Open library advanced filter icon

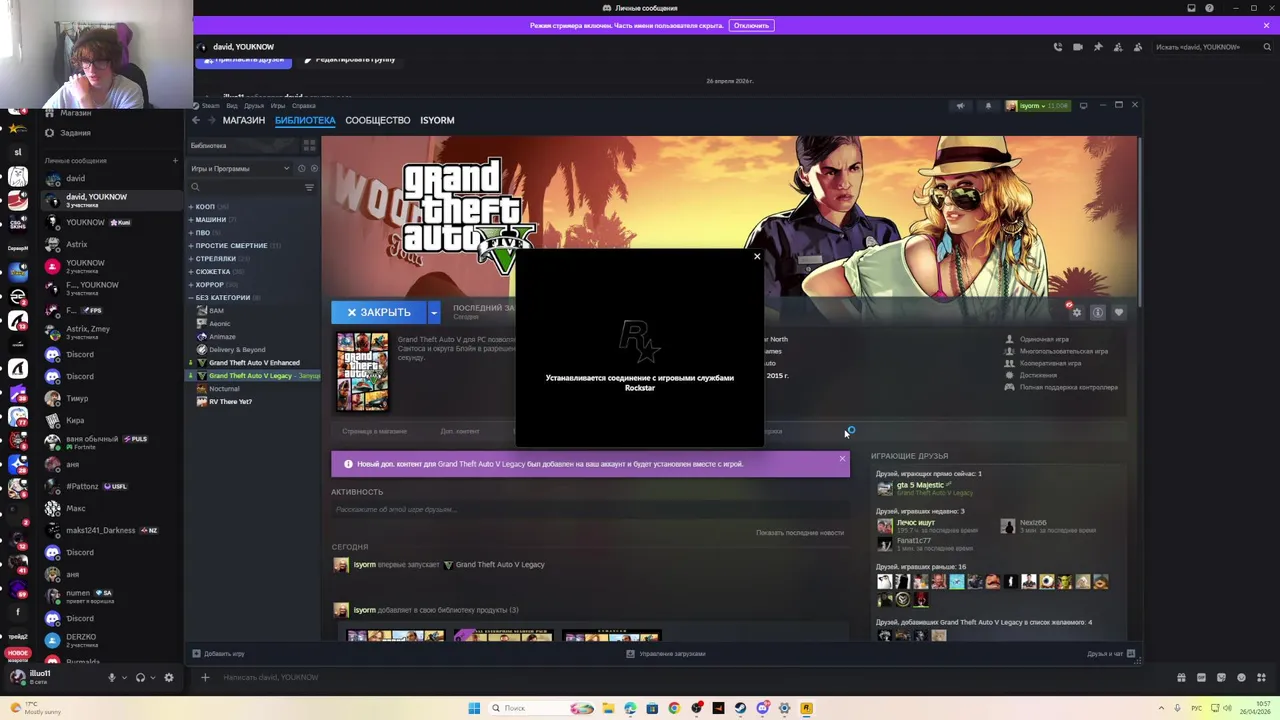[309, 187]
